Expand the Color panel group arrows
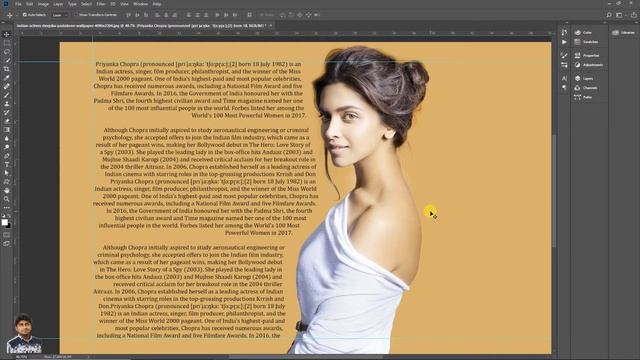This screenshot has width=640, height=360. coord(606,23)
